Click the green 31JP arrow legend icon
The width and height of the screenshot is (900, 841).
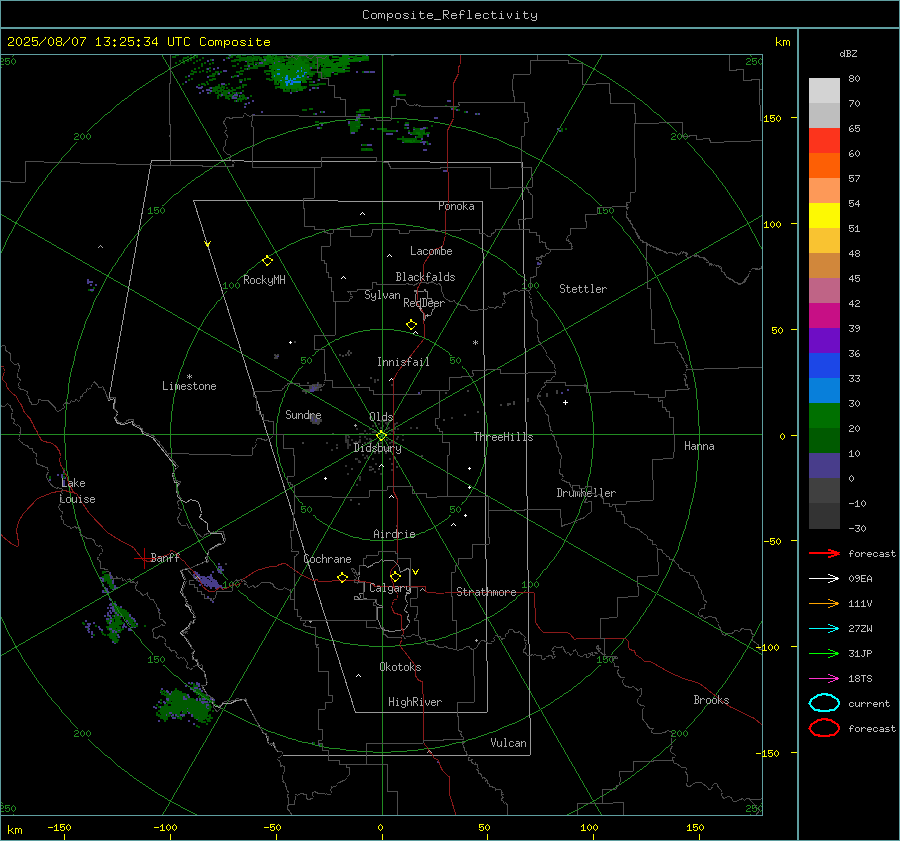point(824,653)
